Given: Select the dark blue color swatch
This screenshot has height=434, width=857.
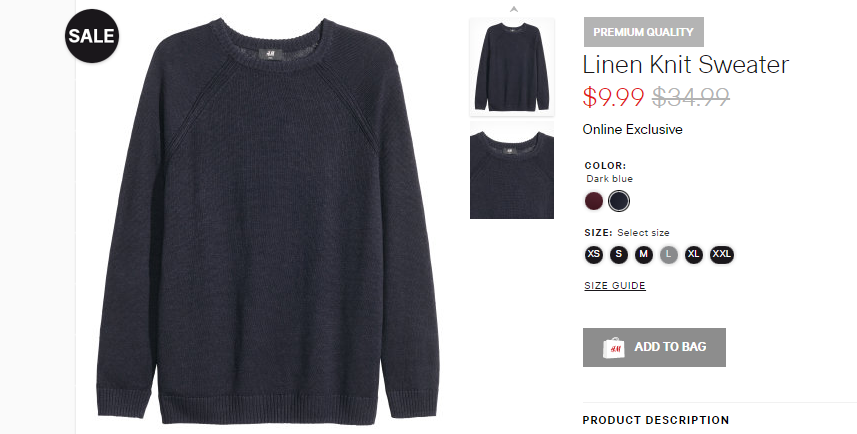Looking at the screenshot, I should (619, 201).
